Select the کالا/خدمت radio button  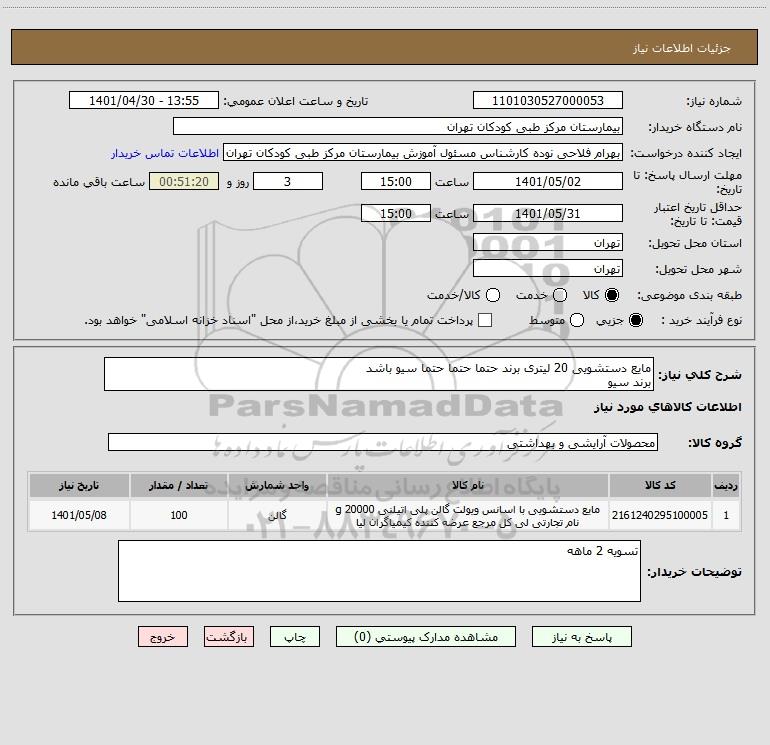(493, 295)
